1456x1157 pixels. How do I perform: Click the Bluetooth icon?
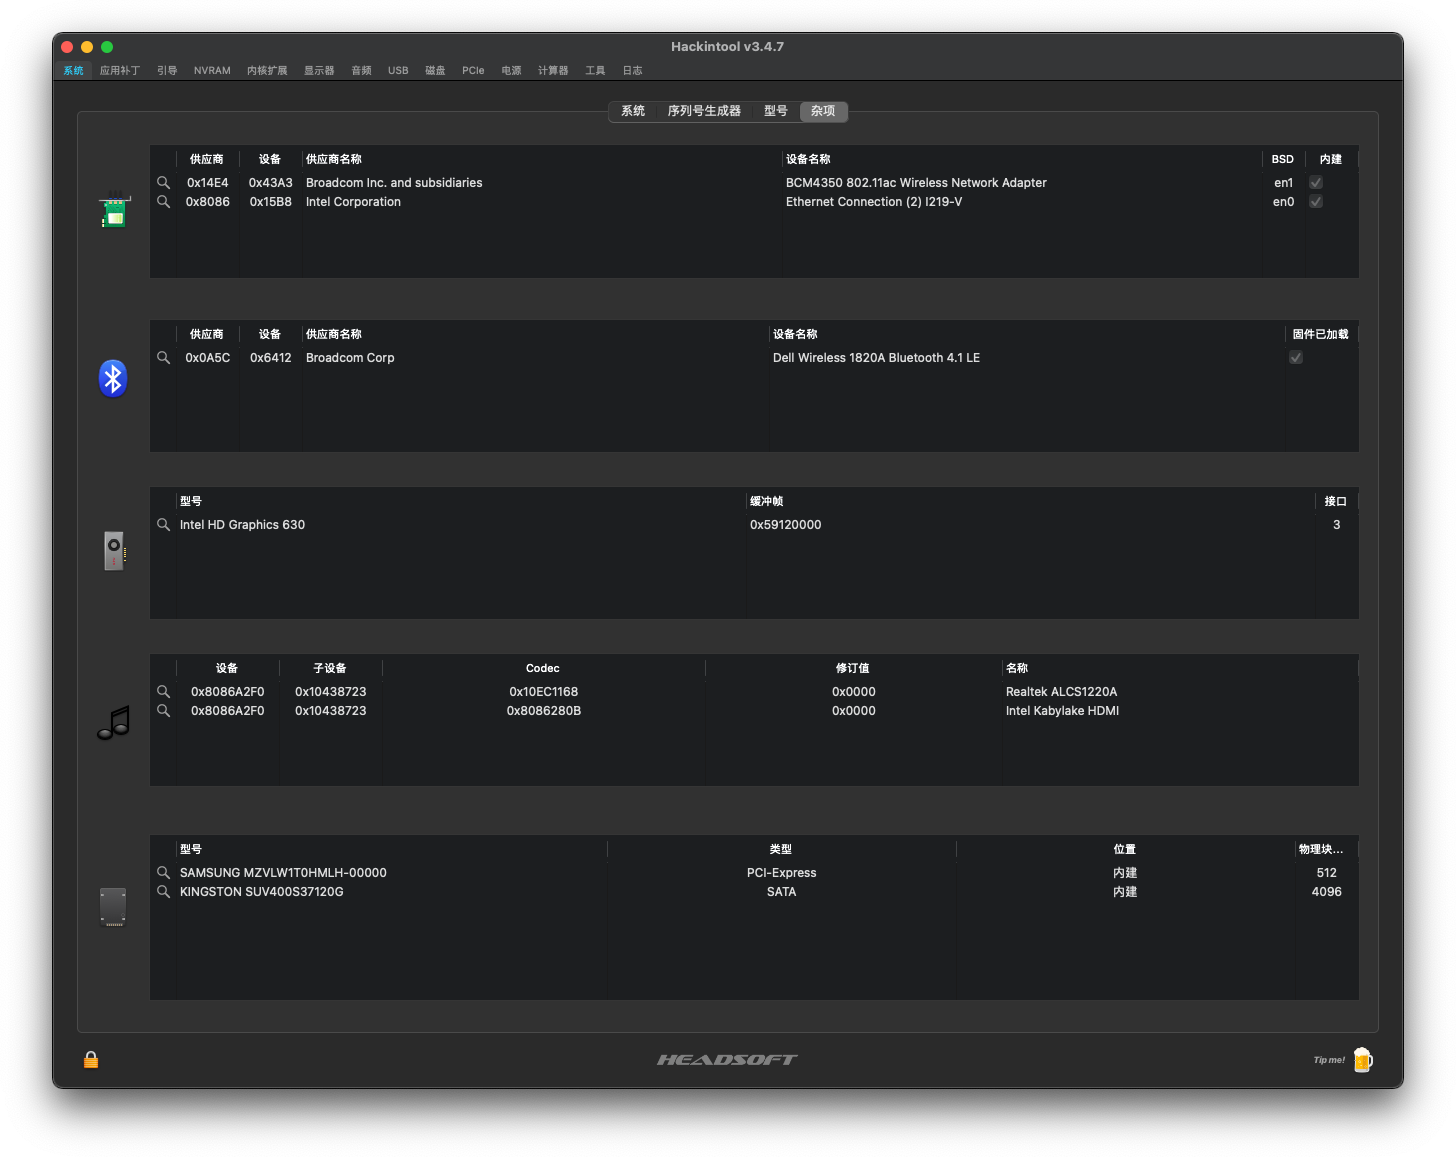tap(113, 378)
